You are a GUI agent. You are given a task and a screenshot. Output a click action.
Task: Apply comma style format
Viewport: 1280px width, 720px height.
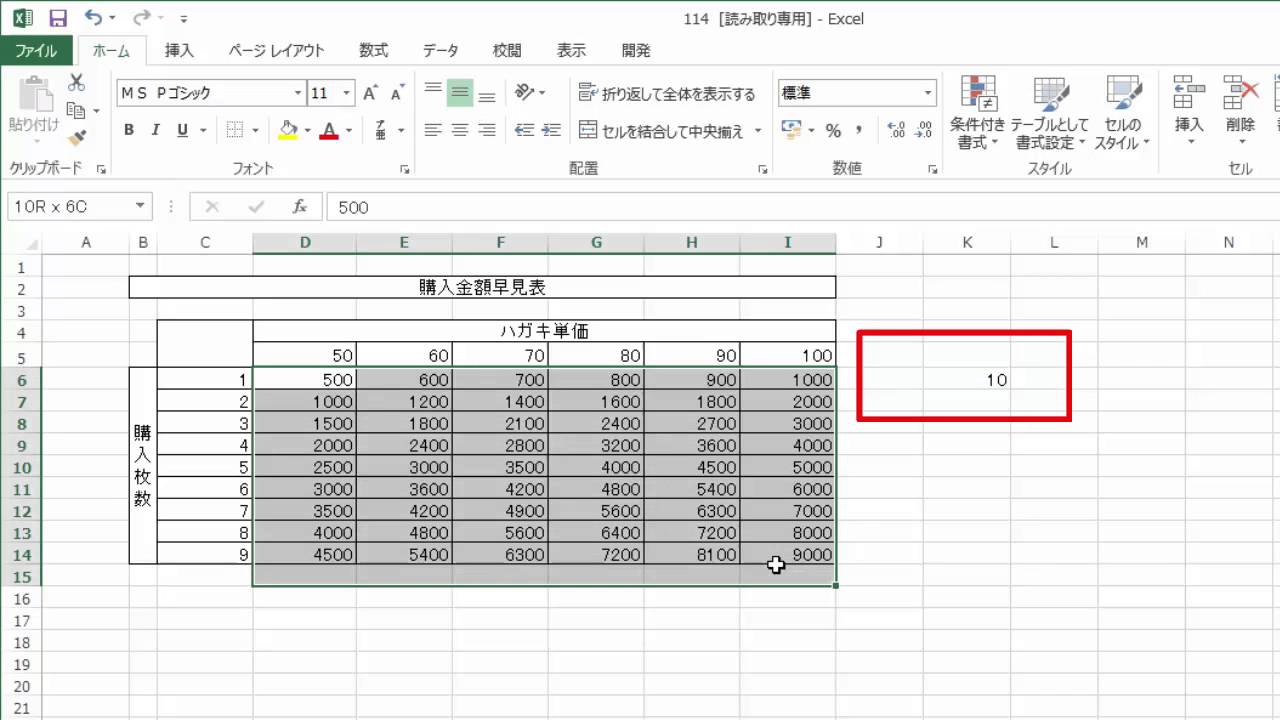click(859, 130)
